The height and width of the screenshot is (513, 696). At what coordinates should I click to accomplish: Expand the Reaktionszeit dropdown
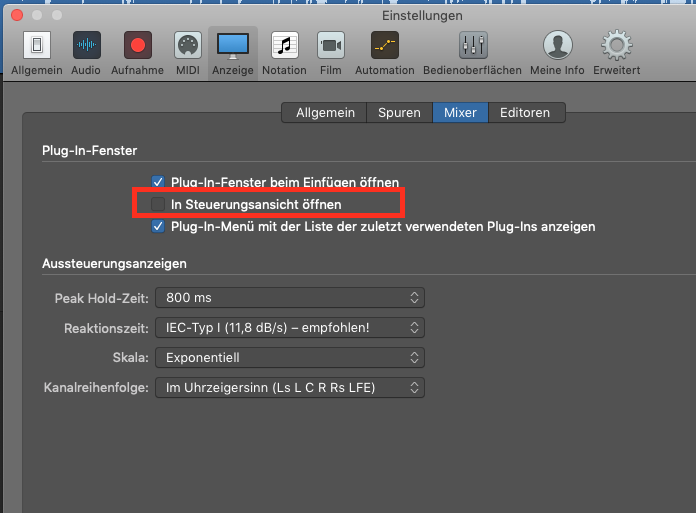tap(290, 328)
